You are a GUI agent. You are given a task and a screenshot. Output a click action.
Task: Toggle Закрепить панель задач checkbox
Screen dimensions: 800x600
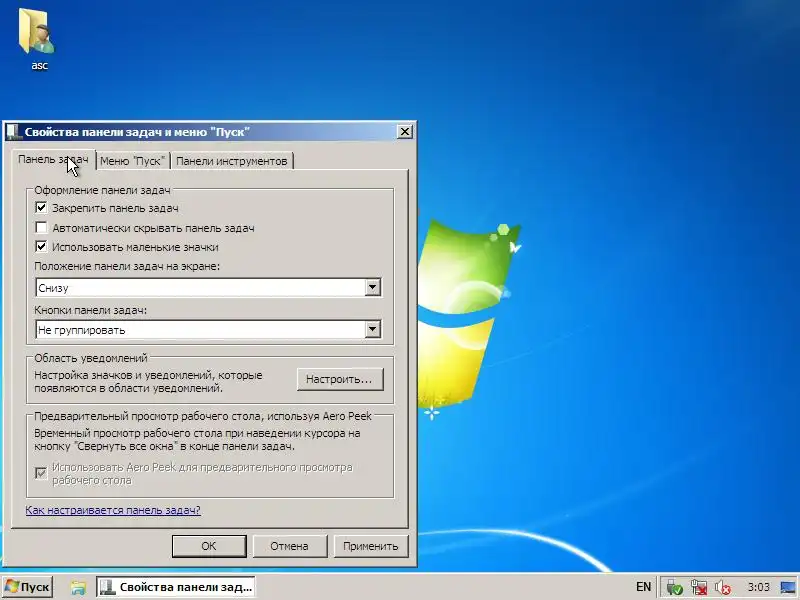tap(41, 208)
